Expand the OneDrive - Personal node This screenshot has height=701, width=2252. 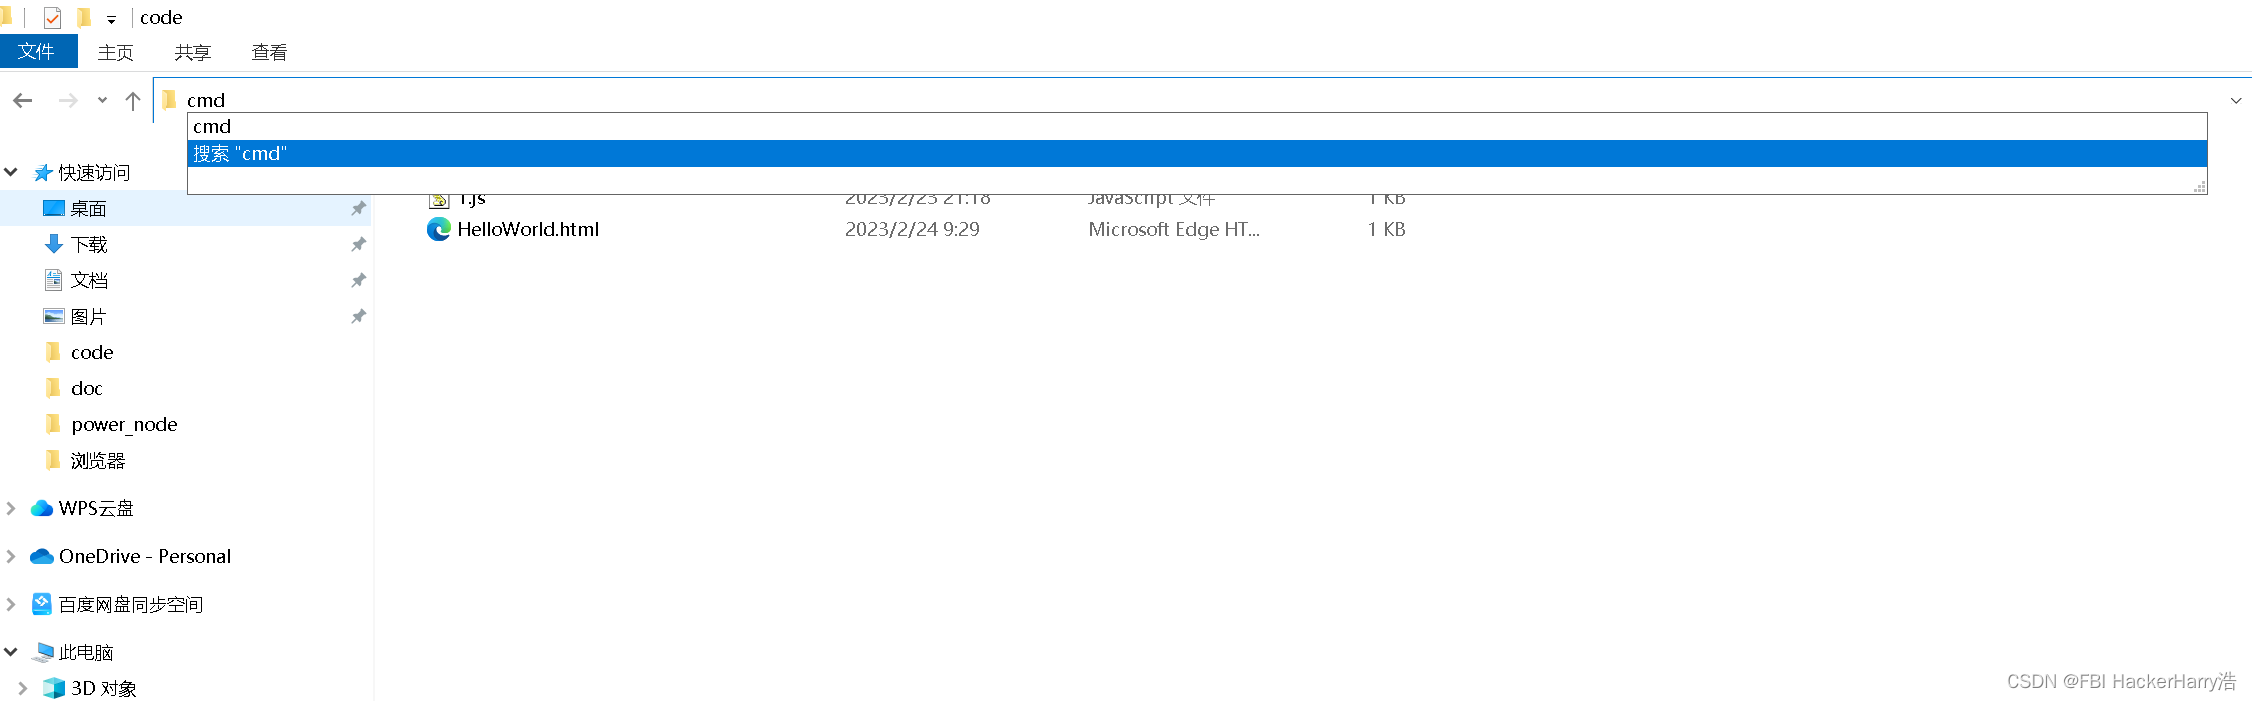[x=11, y=556]
